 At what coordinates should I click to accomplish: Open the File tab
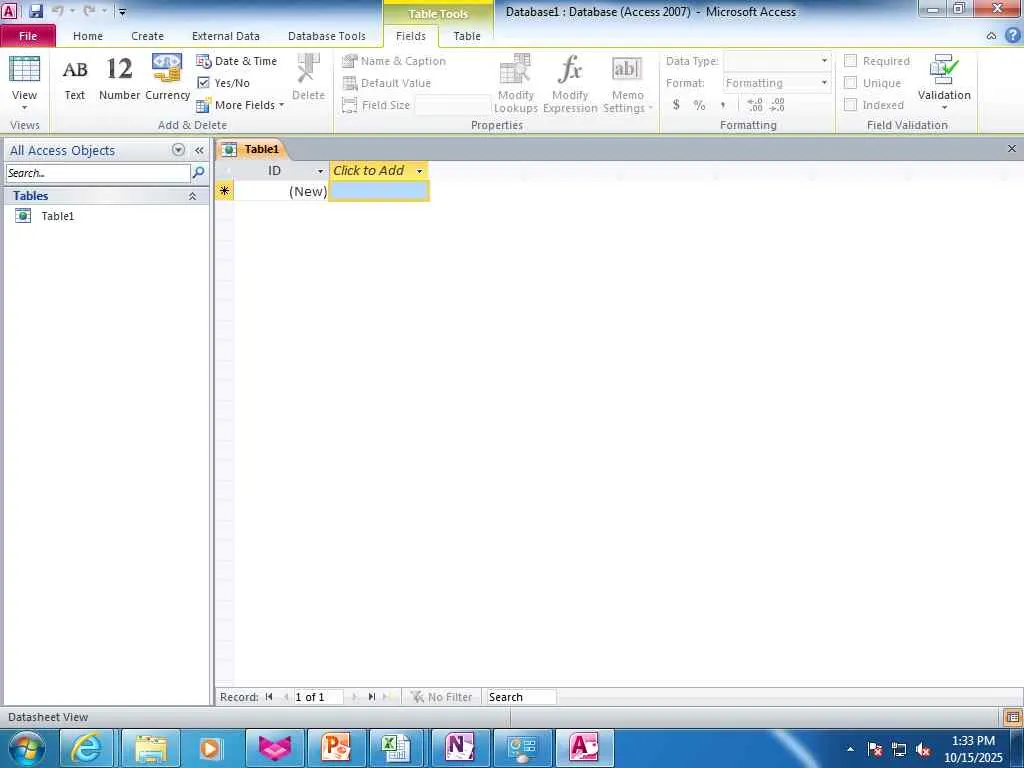pyautogui.click(x=28, y=36)
